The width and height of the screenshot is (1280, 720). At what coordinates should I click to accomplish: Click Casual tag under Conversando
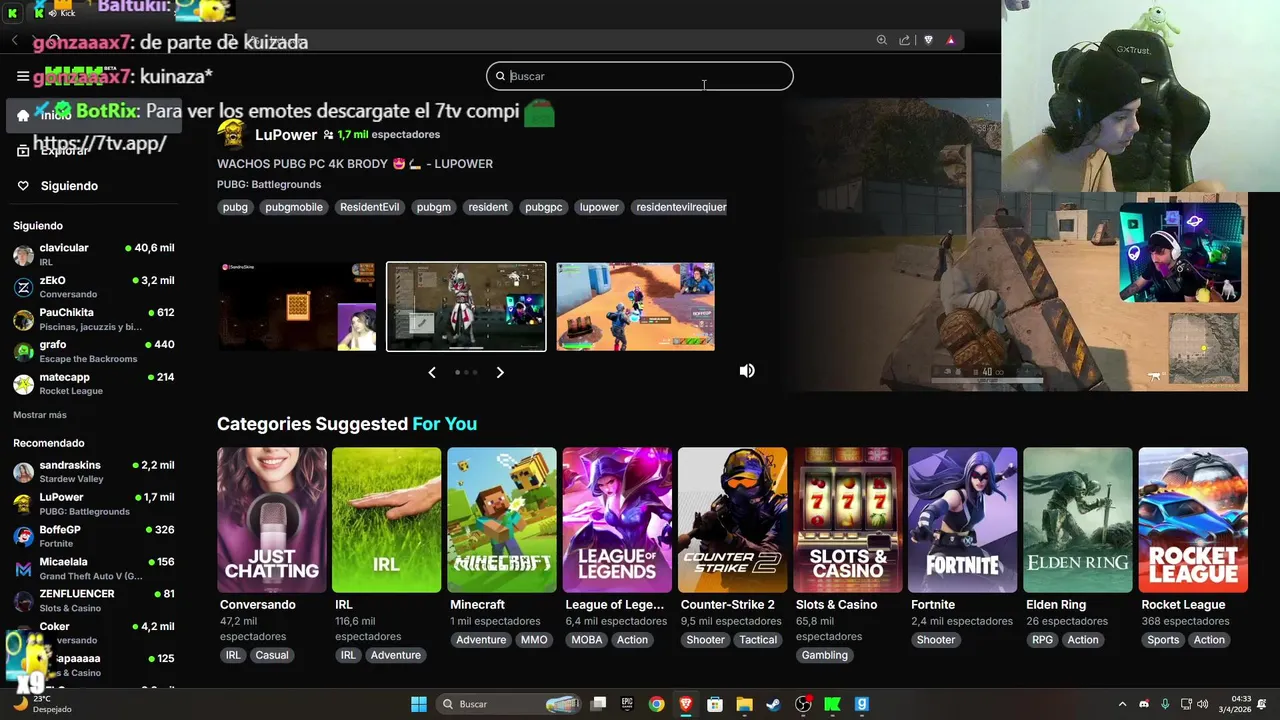point(272,655)
